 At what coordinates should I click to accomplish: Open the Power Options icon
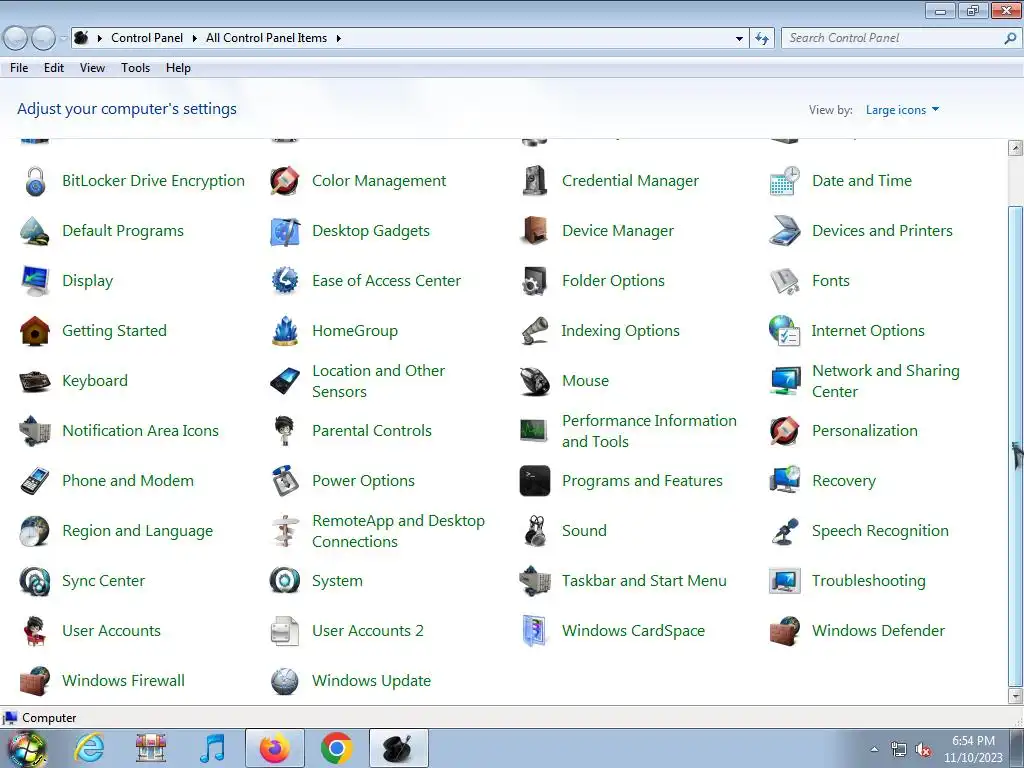point(285,481)
